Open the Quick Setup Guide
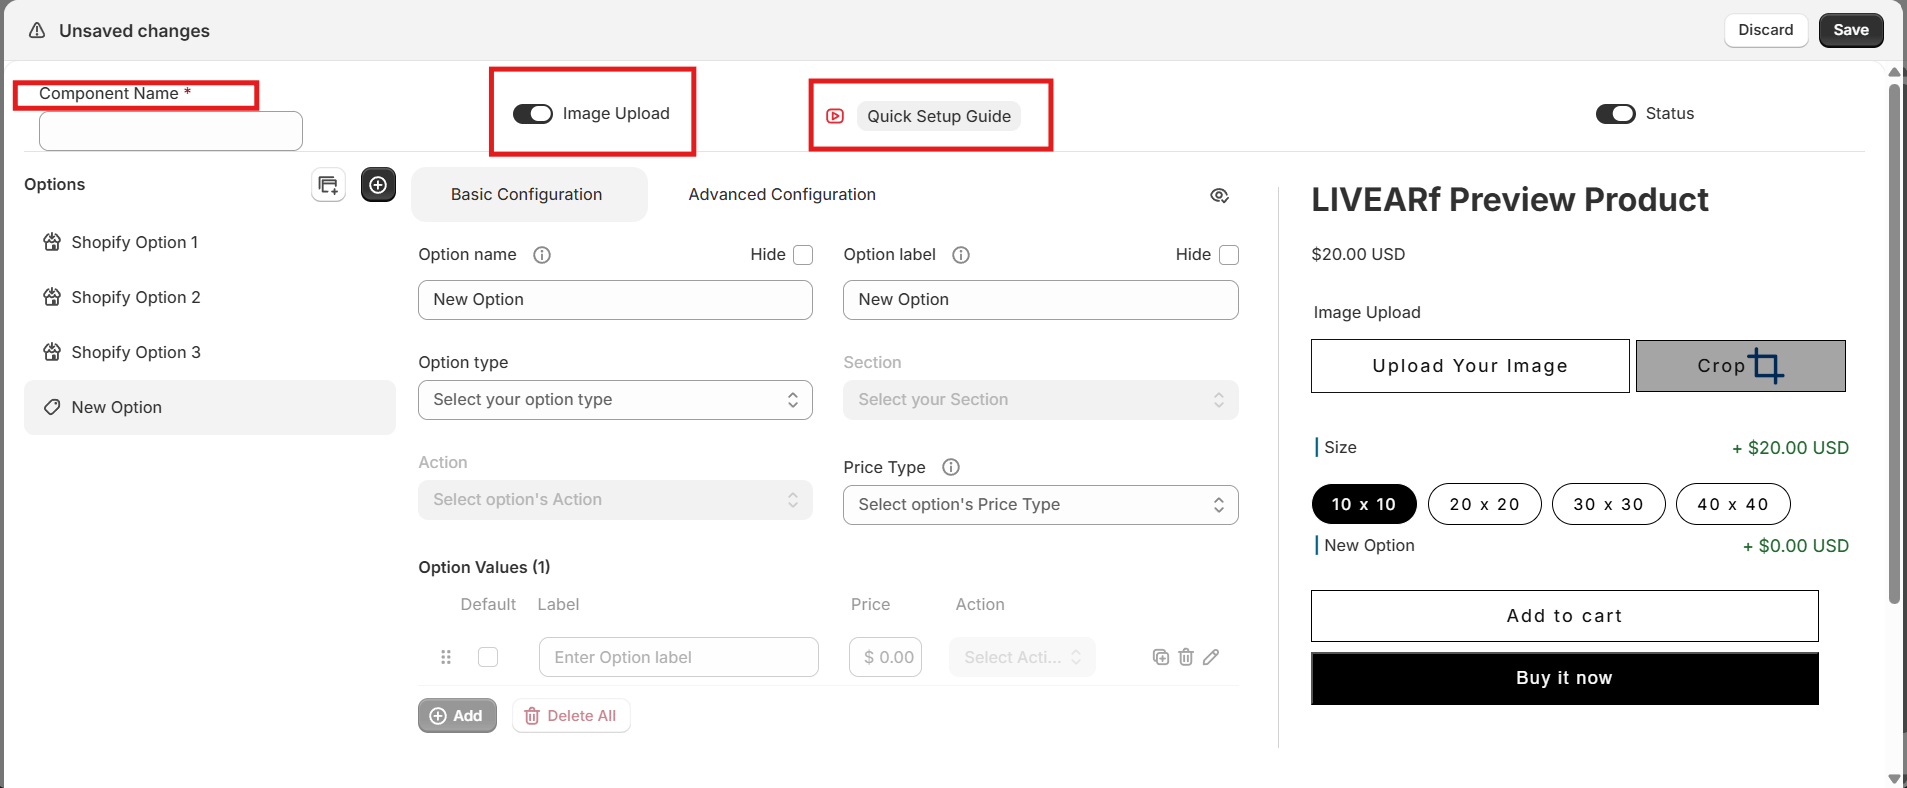Image resolution: width=1907 pixels, height=788 pixels. (x=939, y=116)
